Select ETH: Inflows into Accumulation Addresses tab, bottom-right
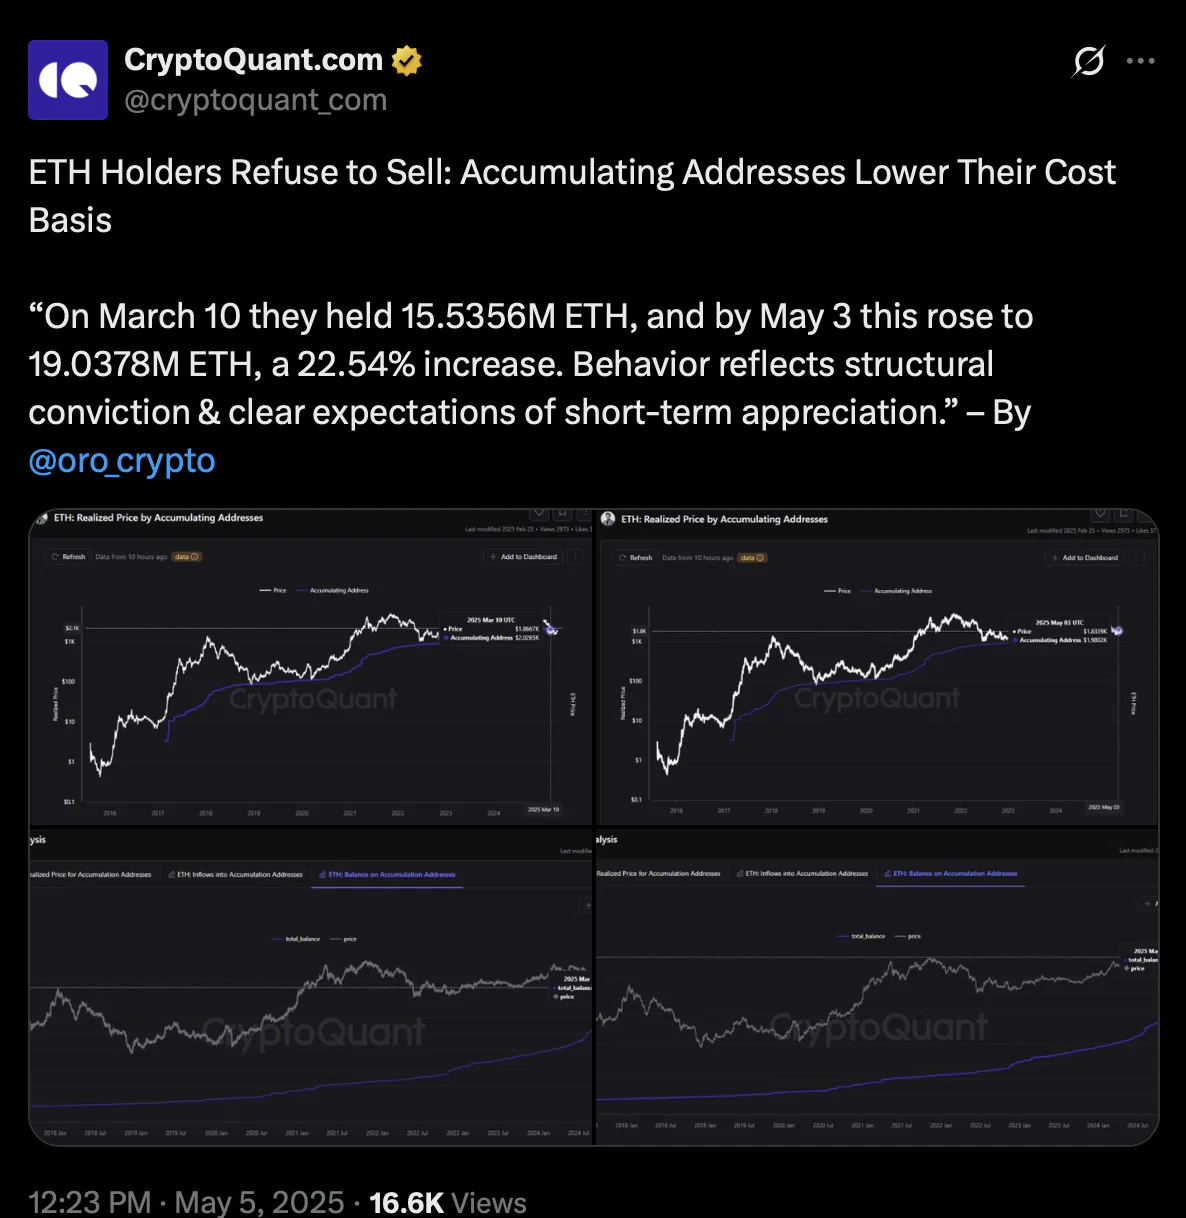 [x=803, y=874]
